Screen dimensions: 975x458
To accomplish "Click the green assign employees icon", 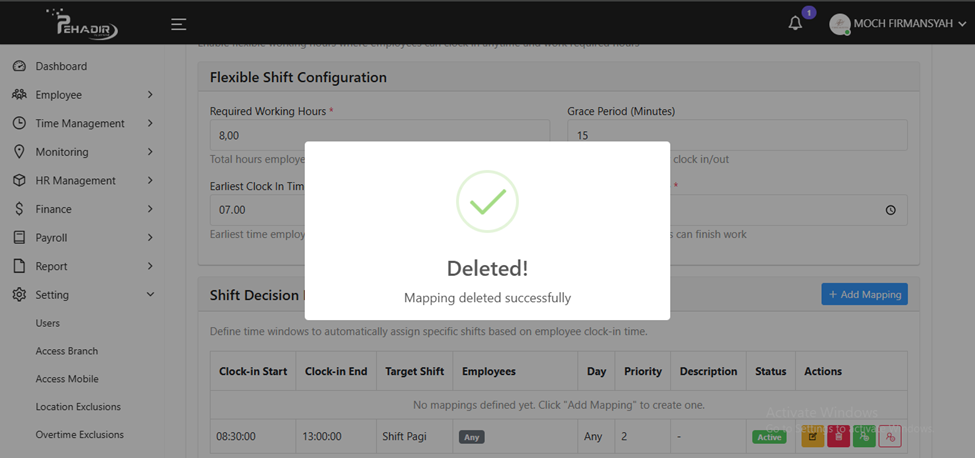I will (864, 436).
